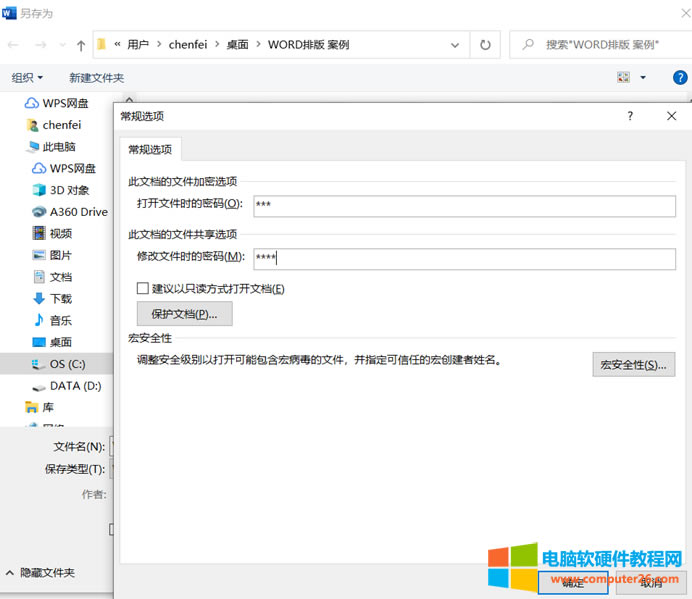Change the view layout icon
The width and height of the screenshot is (692, 599).
(x=624, y=77)
